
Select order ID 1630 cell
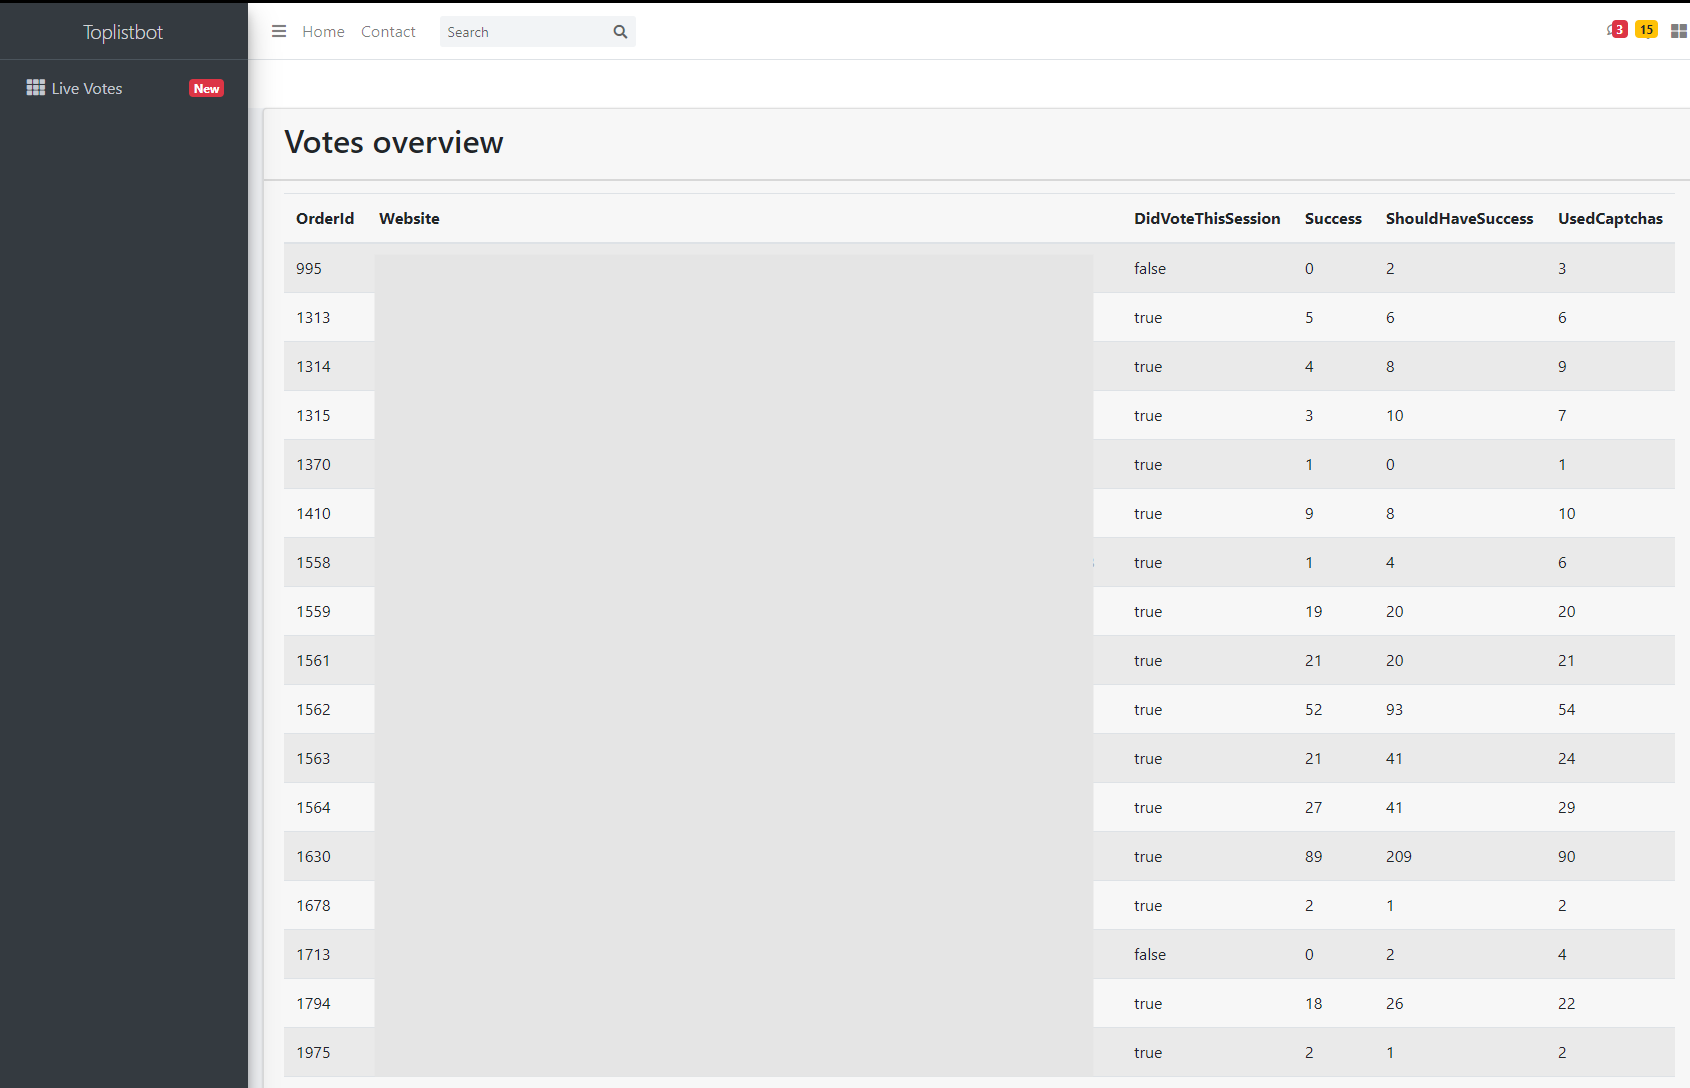coord(313,857)
